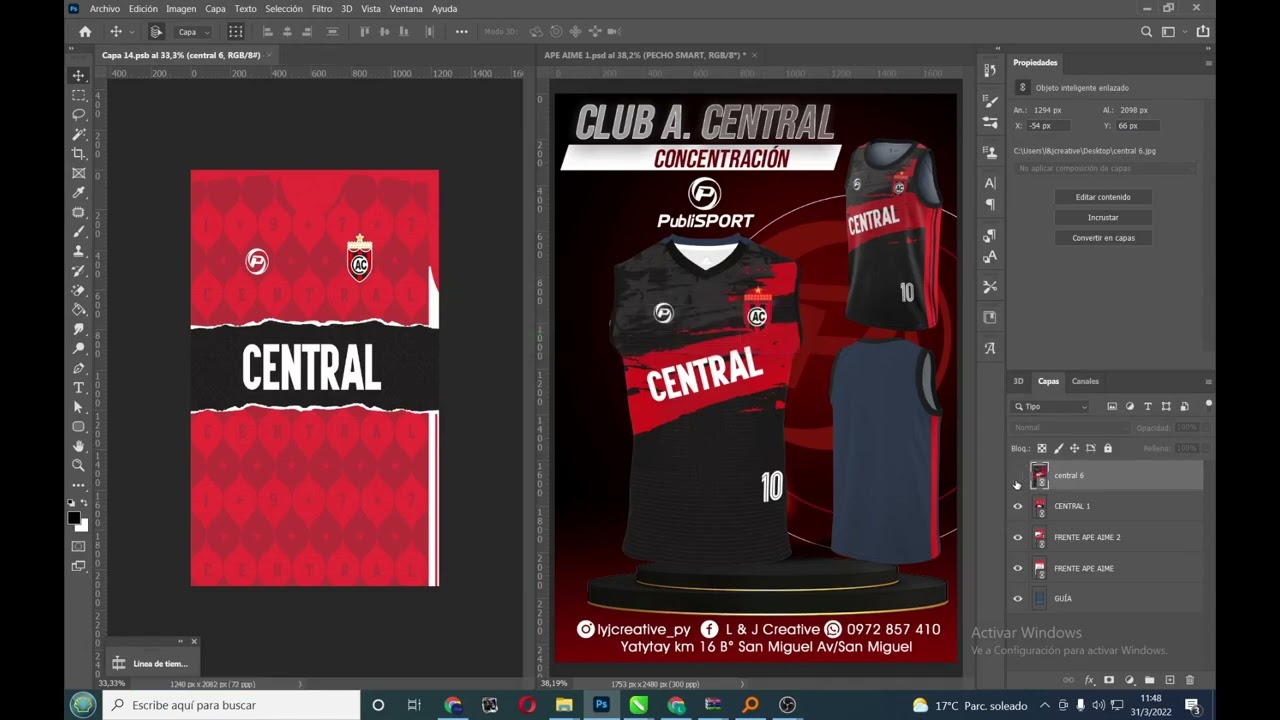
Task: Select the Pen tool
Action: [x=78, y=368]
